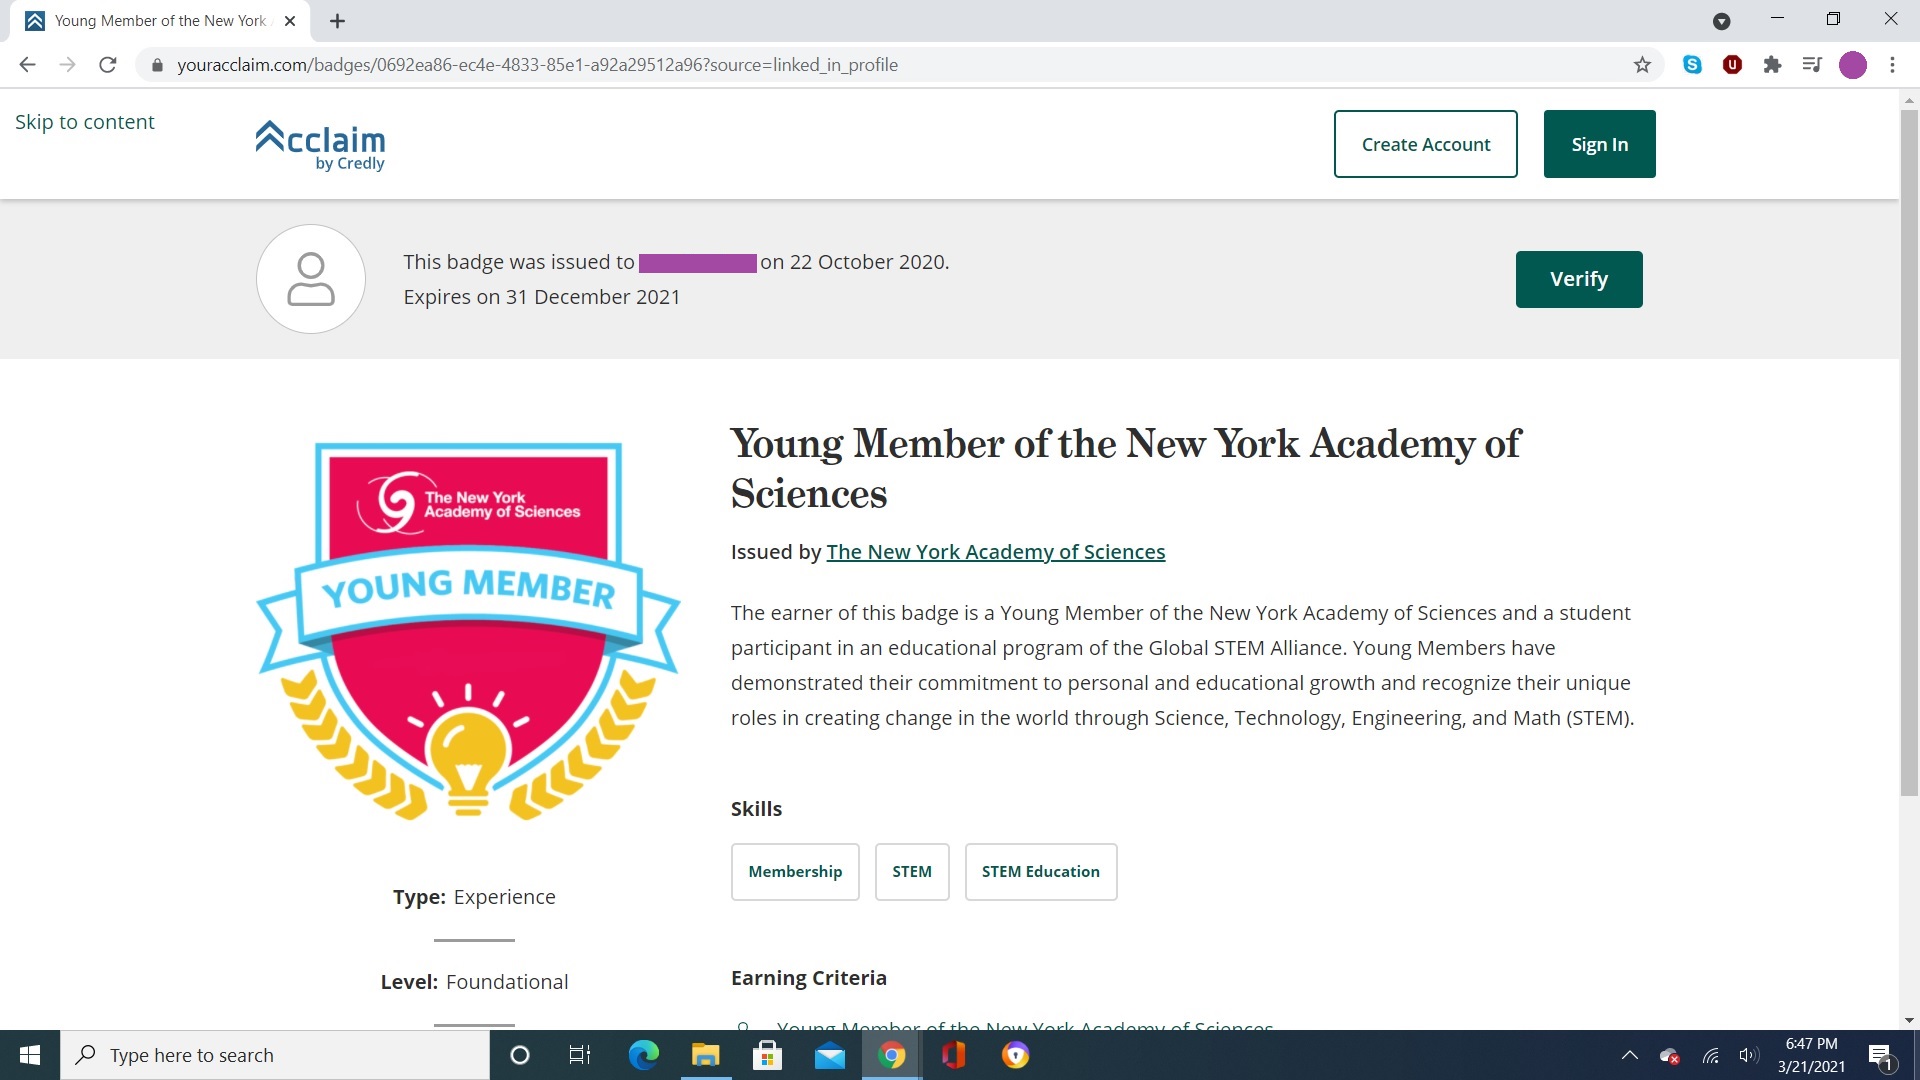
Task: Open Microsoft Office from taskbar
Action: point(953,1055)
